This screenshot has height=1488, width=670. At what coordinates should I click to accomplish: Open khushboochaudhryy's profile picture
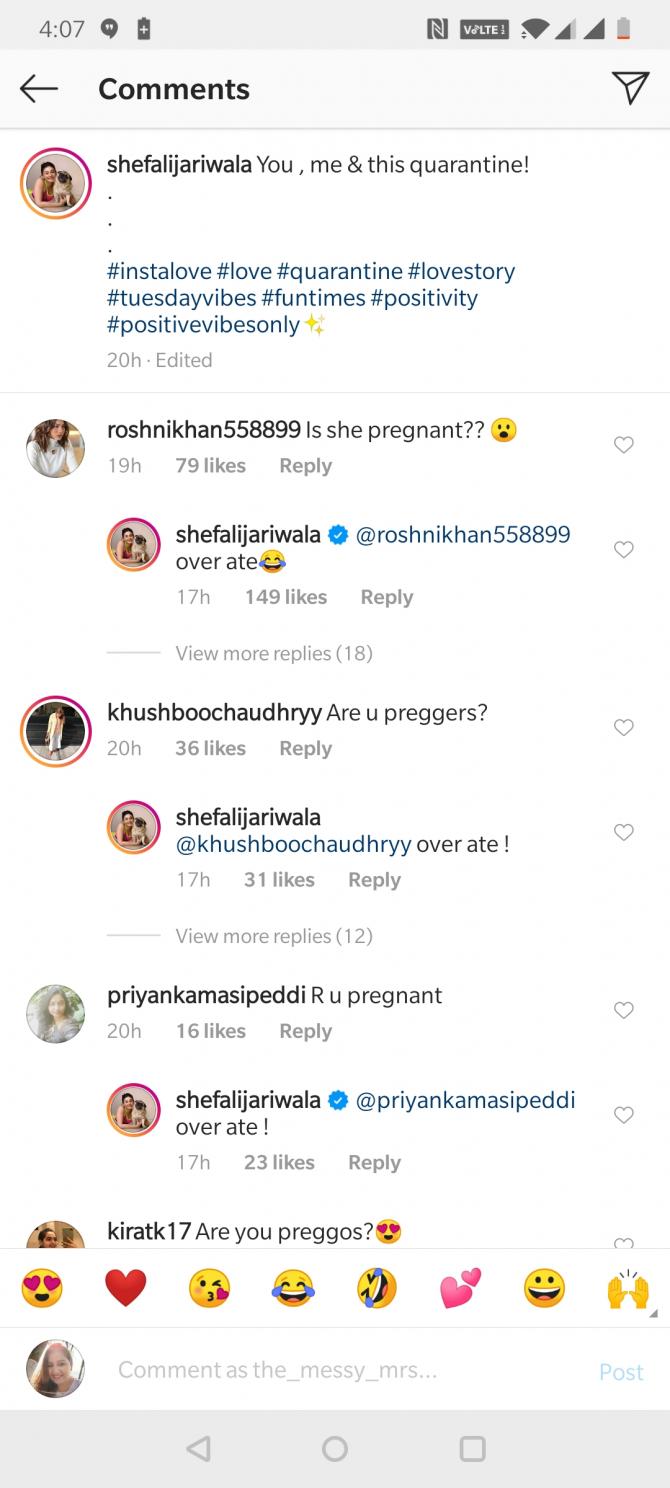coord(55,733)
